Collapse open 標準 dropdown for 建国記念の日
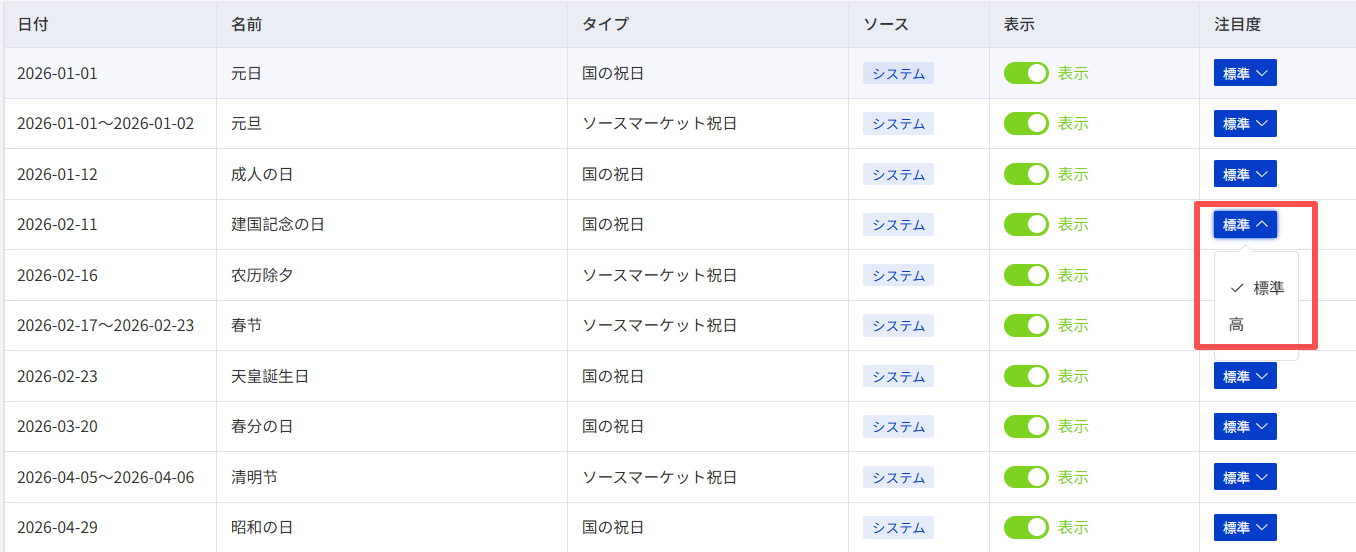This screenshot has height=552, width=1356. click(x=1245, y=225)
